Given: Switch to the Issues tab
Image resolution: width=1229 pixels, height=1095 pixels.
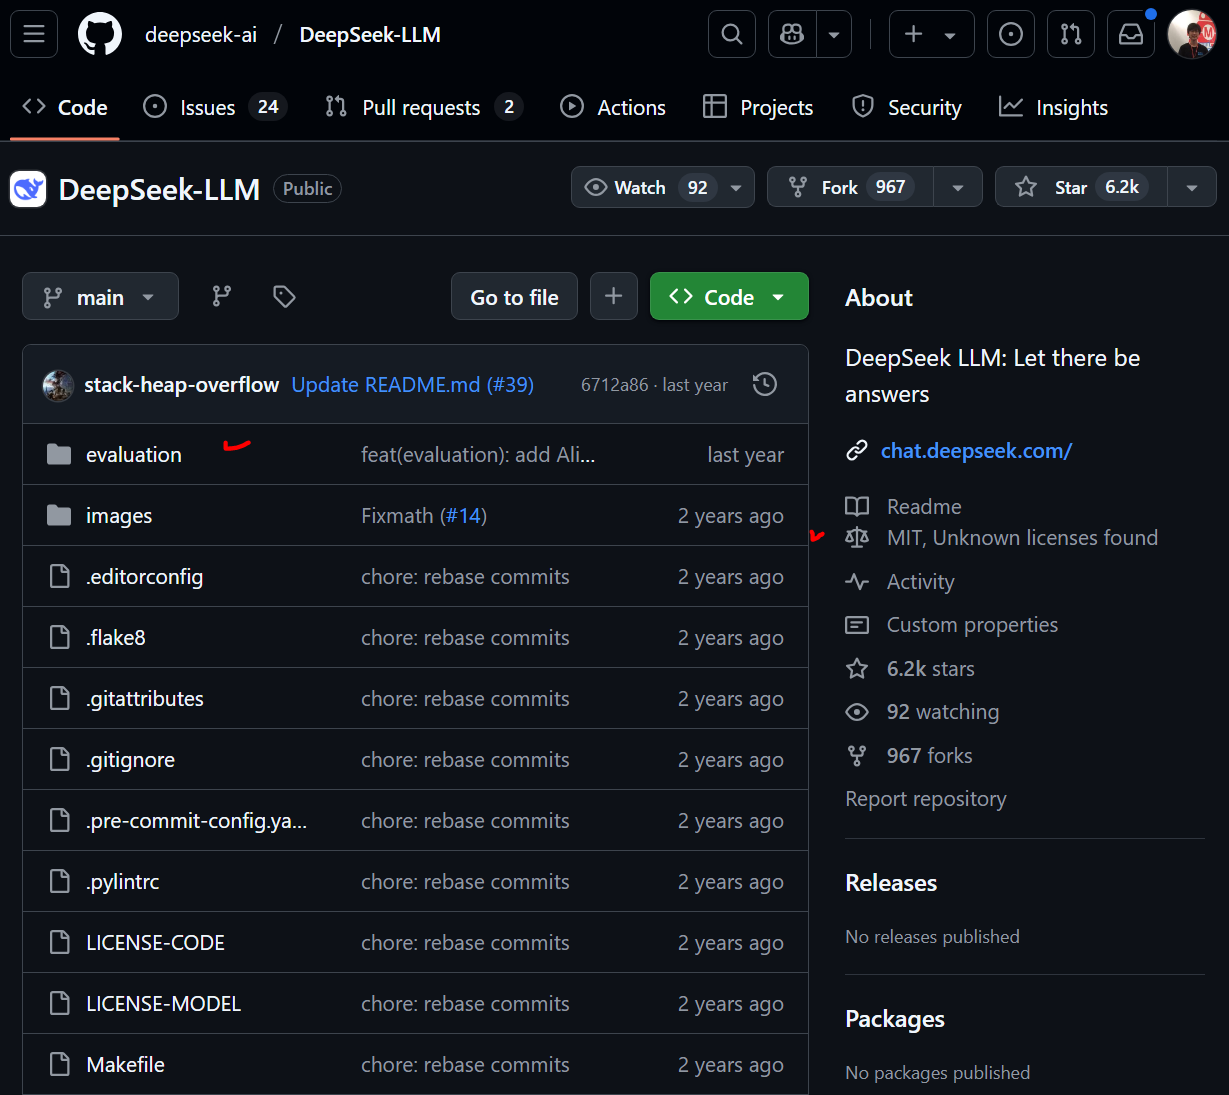Looking at the screenshot, I should (x=215, y=107).
